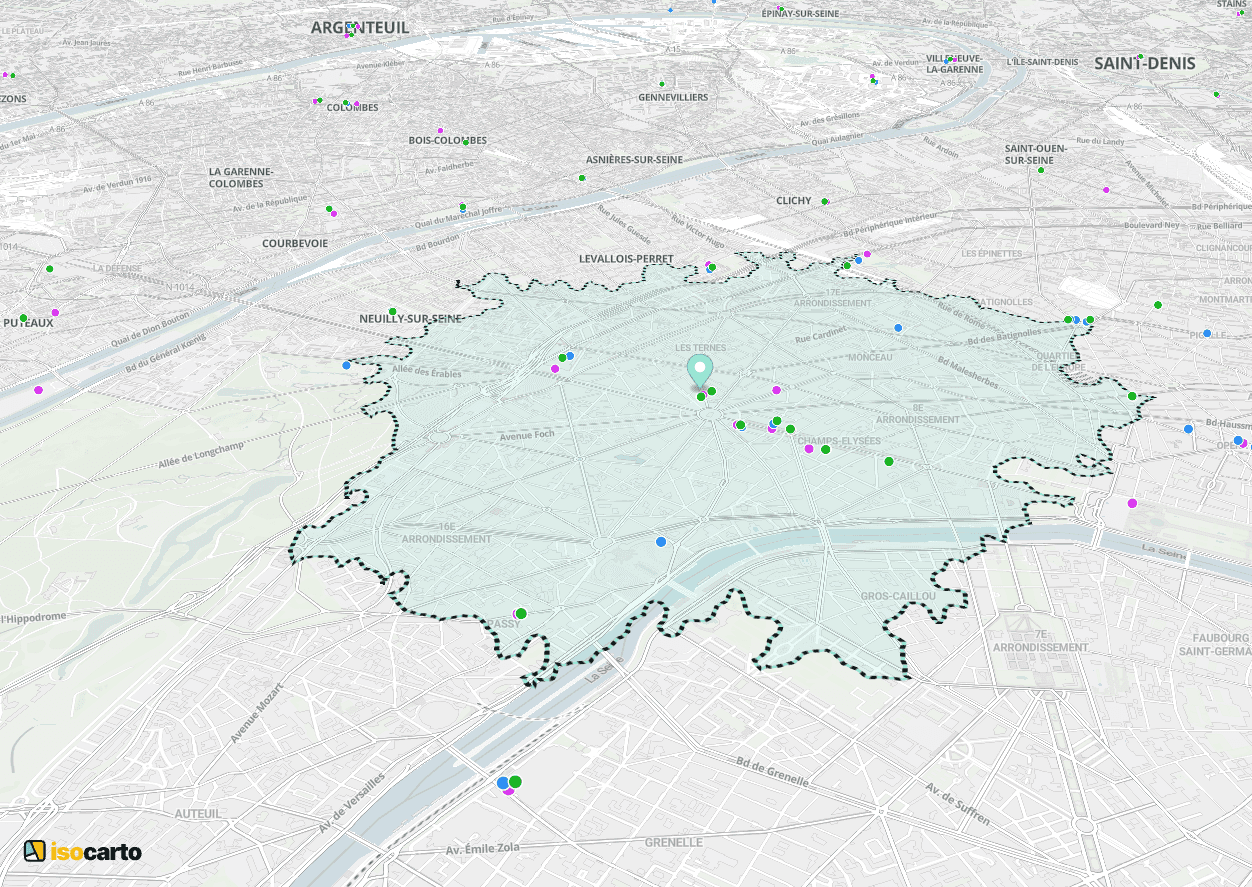The width and height of the screenshot is (1252, 887).
Task: Click the isocarto logo
Action: (85, 853)
